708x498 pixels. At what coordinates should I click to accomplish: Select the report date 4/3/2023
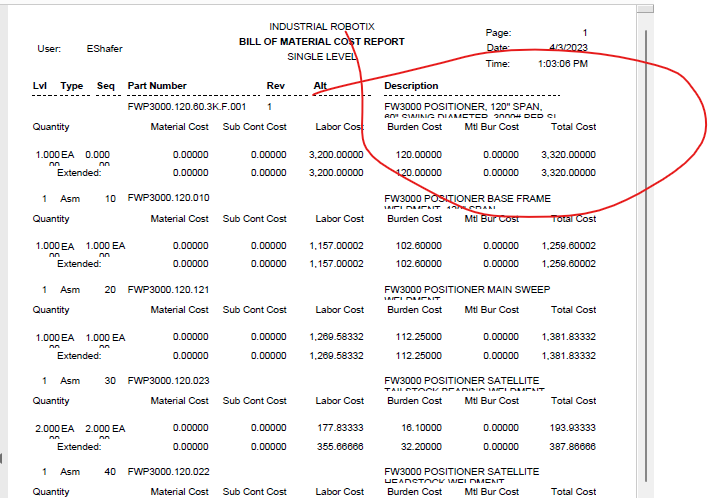[568, 47]
